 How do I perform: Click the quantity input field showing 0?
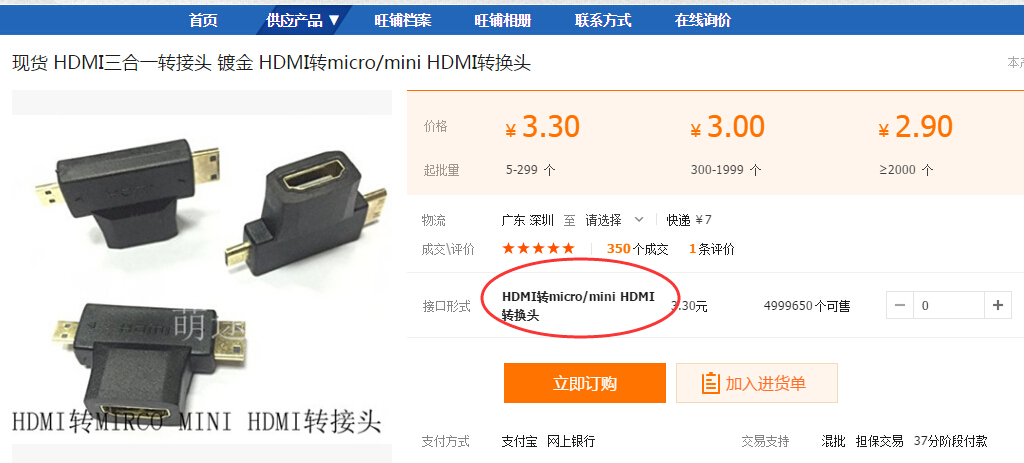(948, 305)
